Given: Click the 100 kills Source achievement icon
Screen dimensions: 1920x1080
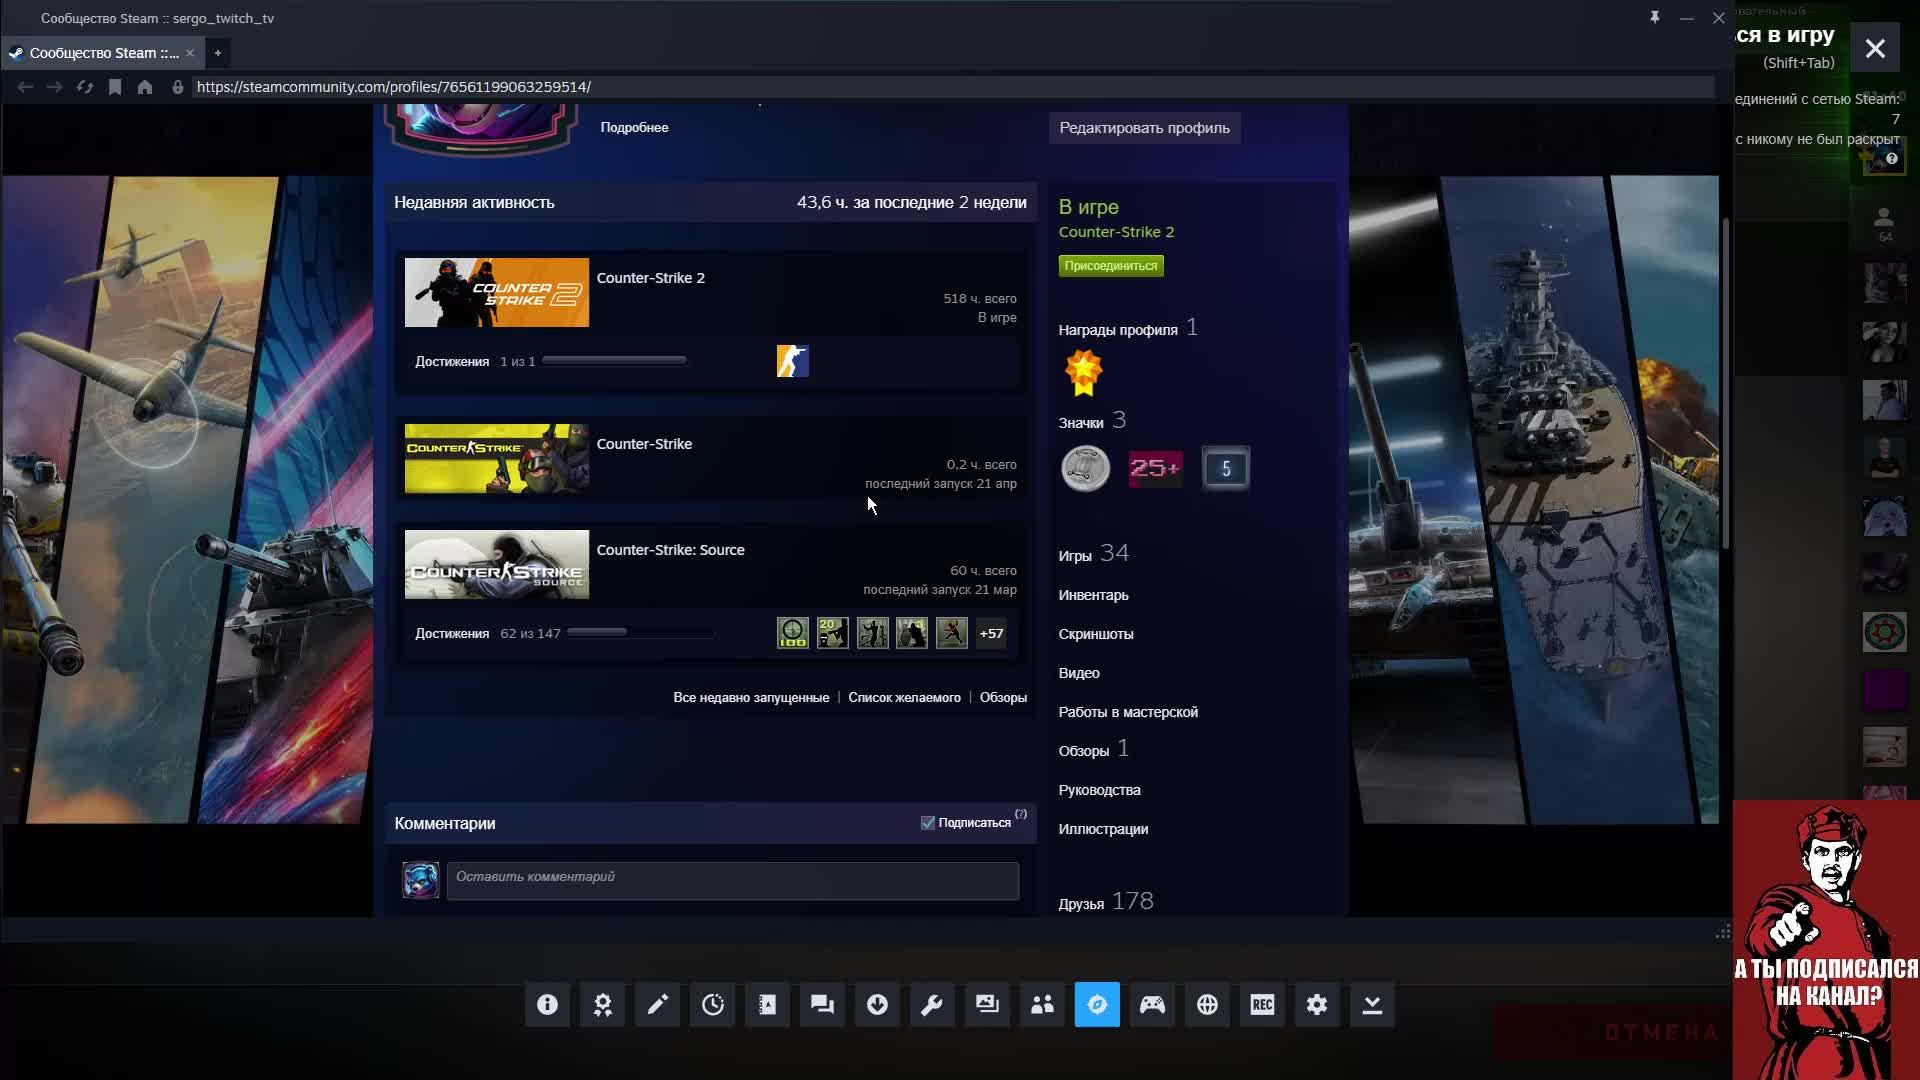Looking at the screenshot, I should point(793,633).
